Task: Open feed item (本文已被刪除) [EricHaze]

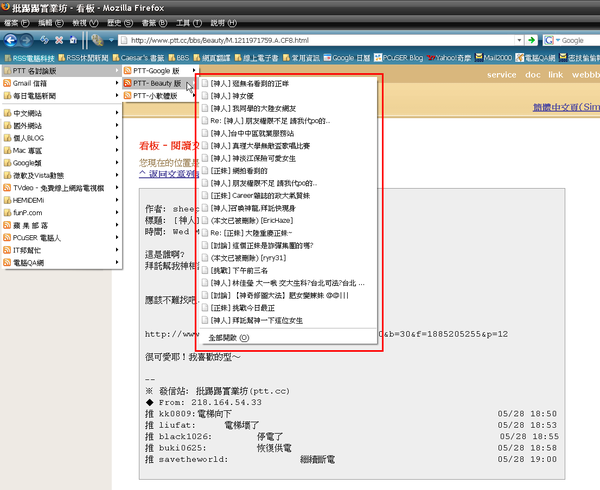Action: [287, 220]
